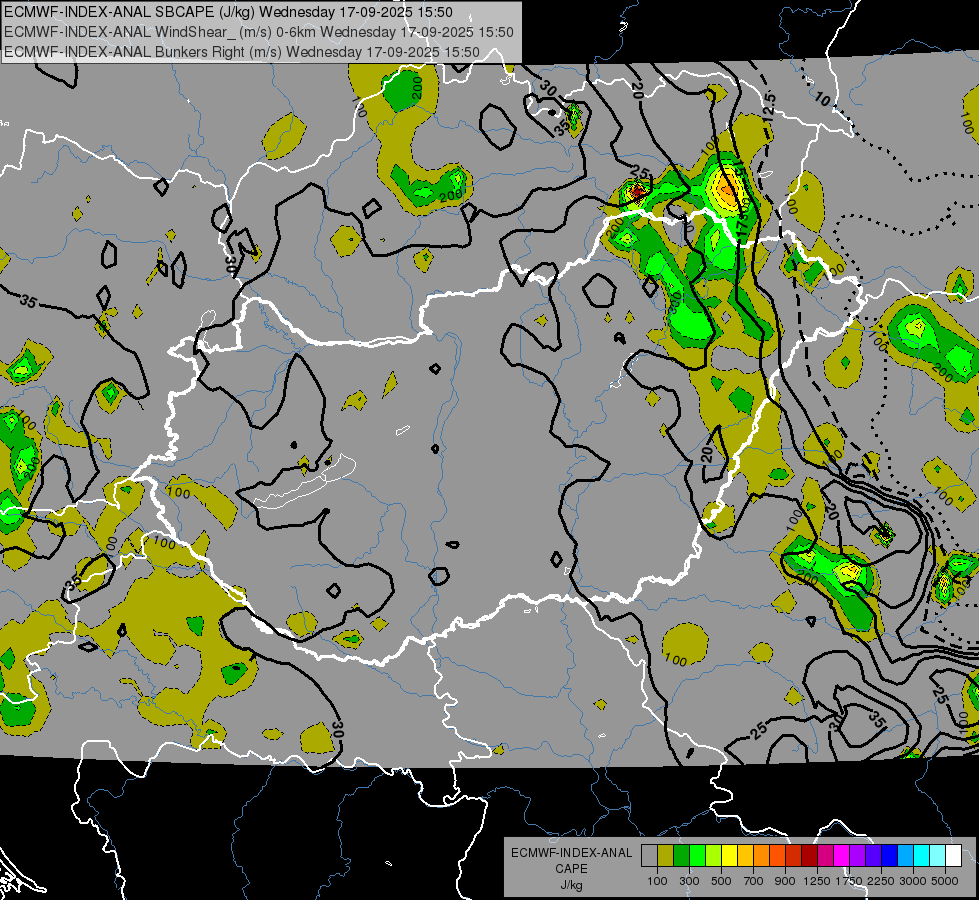Click the cyan swatch in the CAPE legend
The width and height of the screenshot is (979, 900).
[922, 855]
